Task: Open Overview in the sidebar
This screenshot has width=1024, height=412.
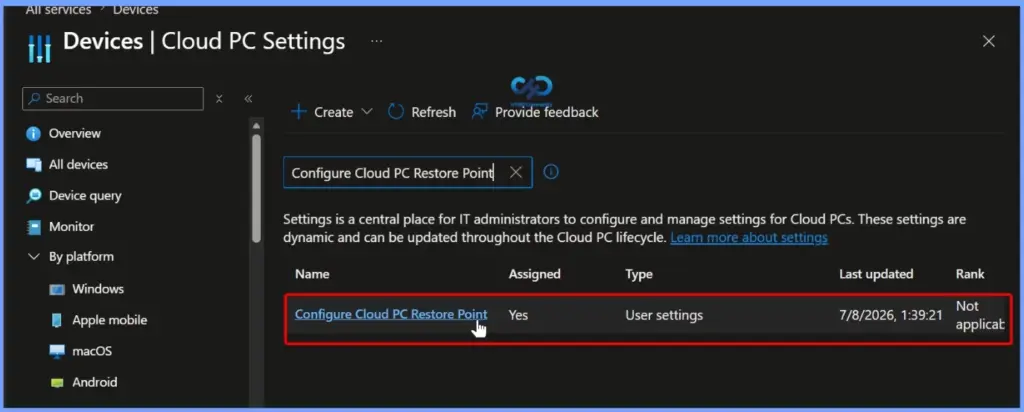Action: [74, 134]
